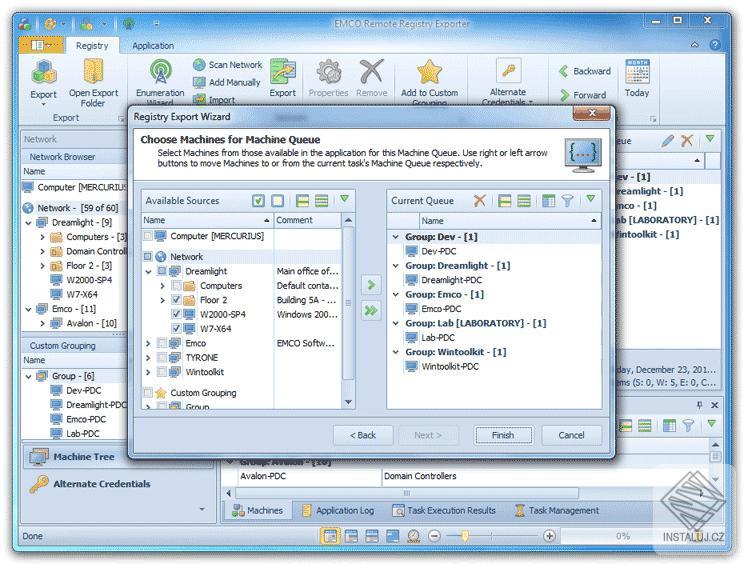Open Available Sources options dropdown triangle

coord(344,199)
